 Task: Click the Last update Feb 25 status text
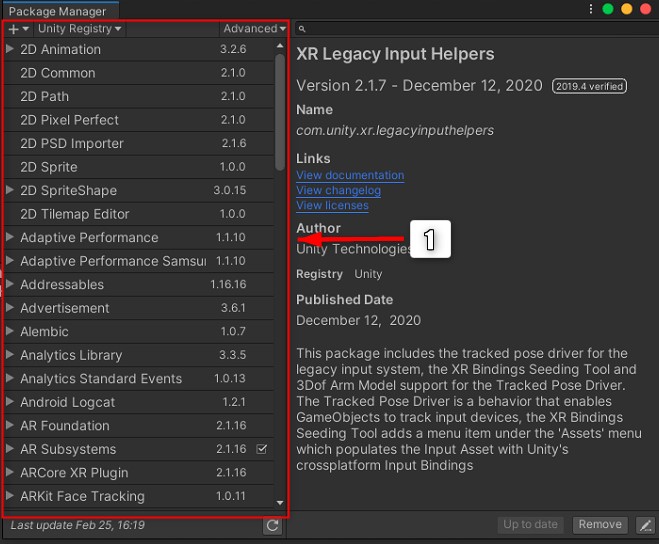tap(78, 526)
